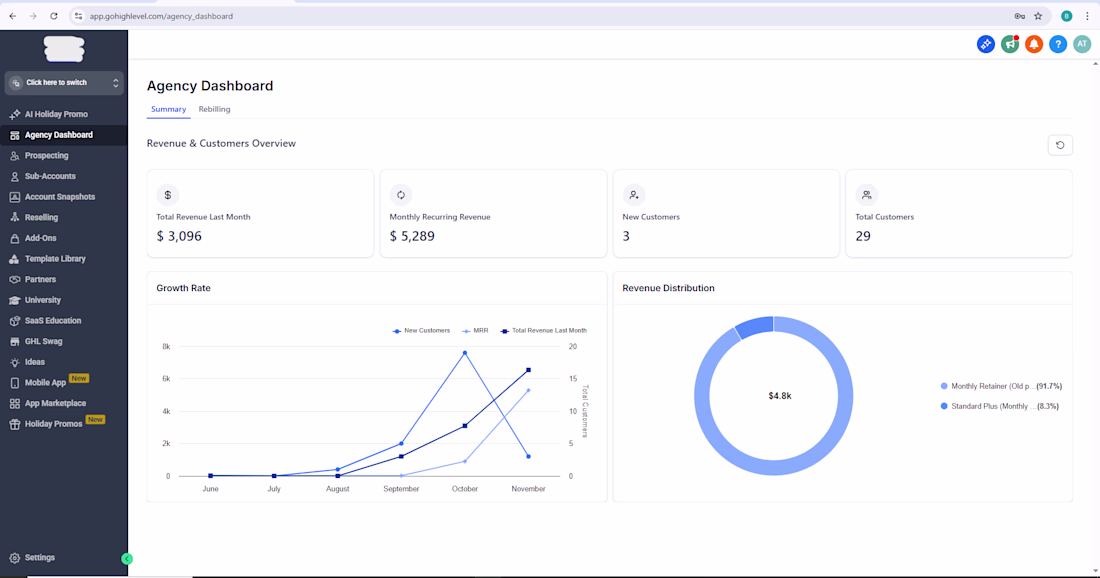This screenshot has height=578, width=1100.
Task: Click the Total Revenue Last Month card
Action: click(x=260, y=213)
